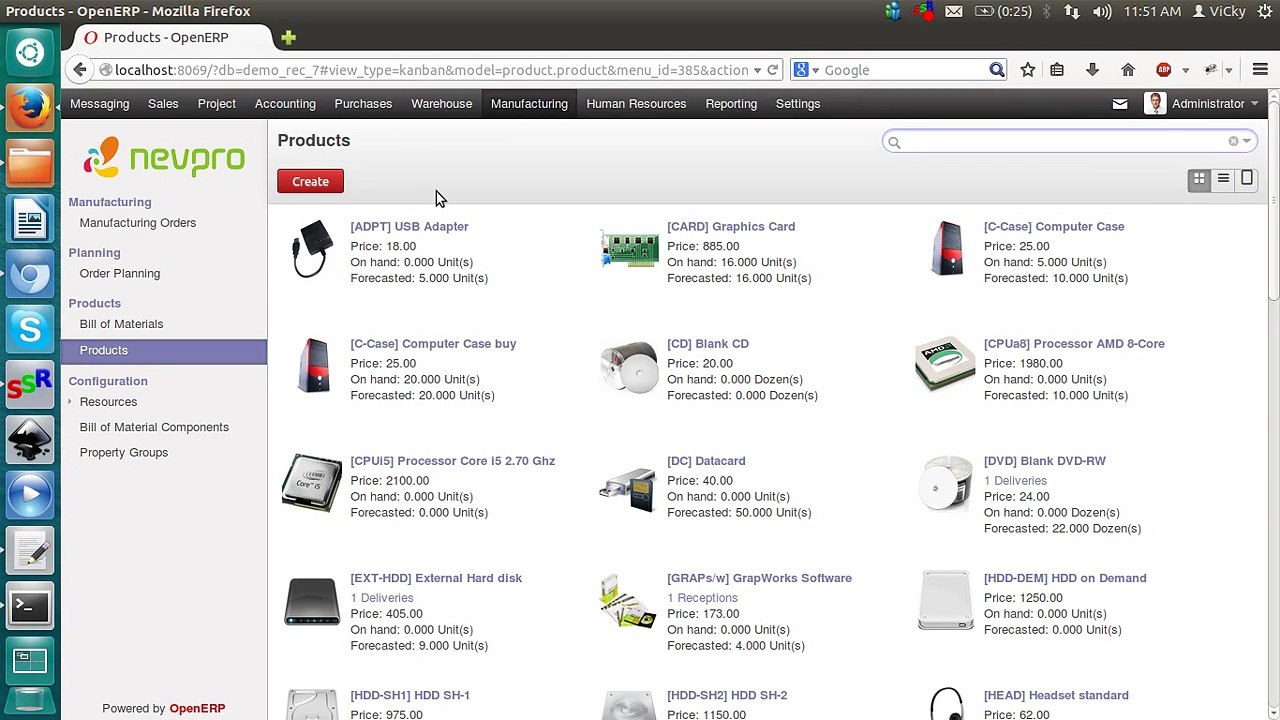Open Property Groups in sidebar
Screen dimensions: 1280x720
tap(124, 453)
